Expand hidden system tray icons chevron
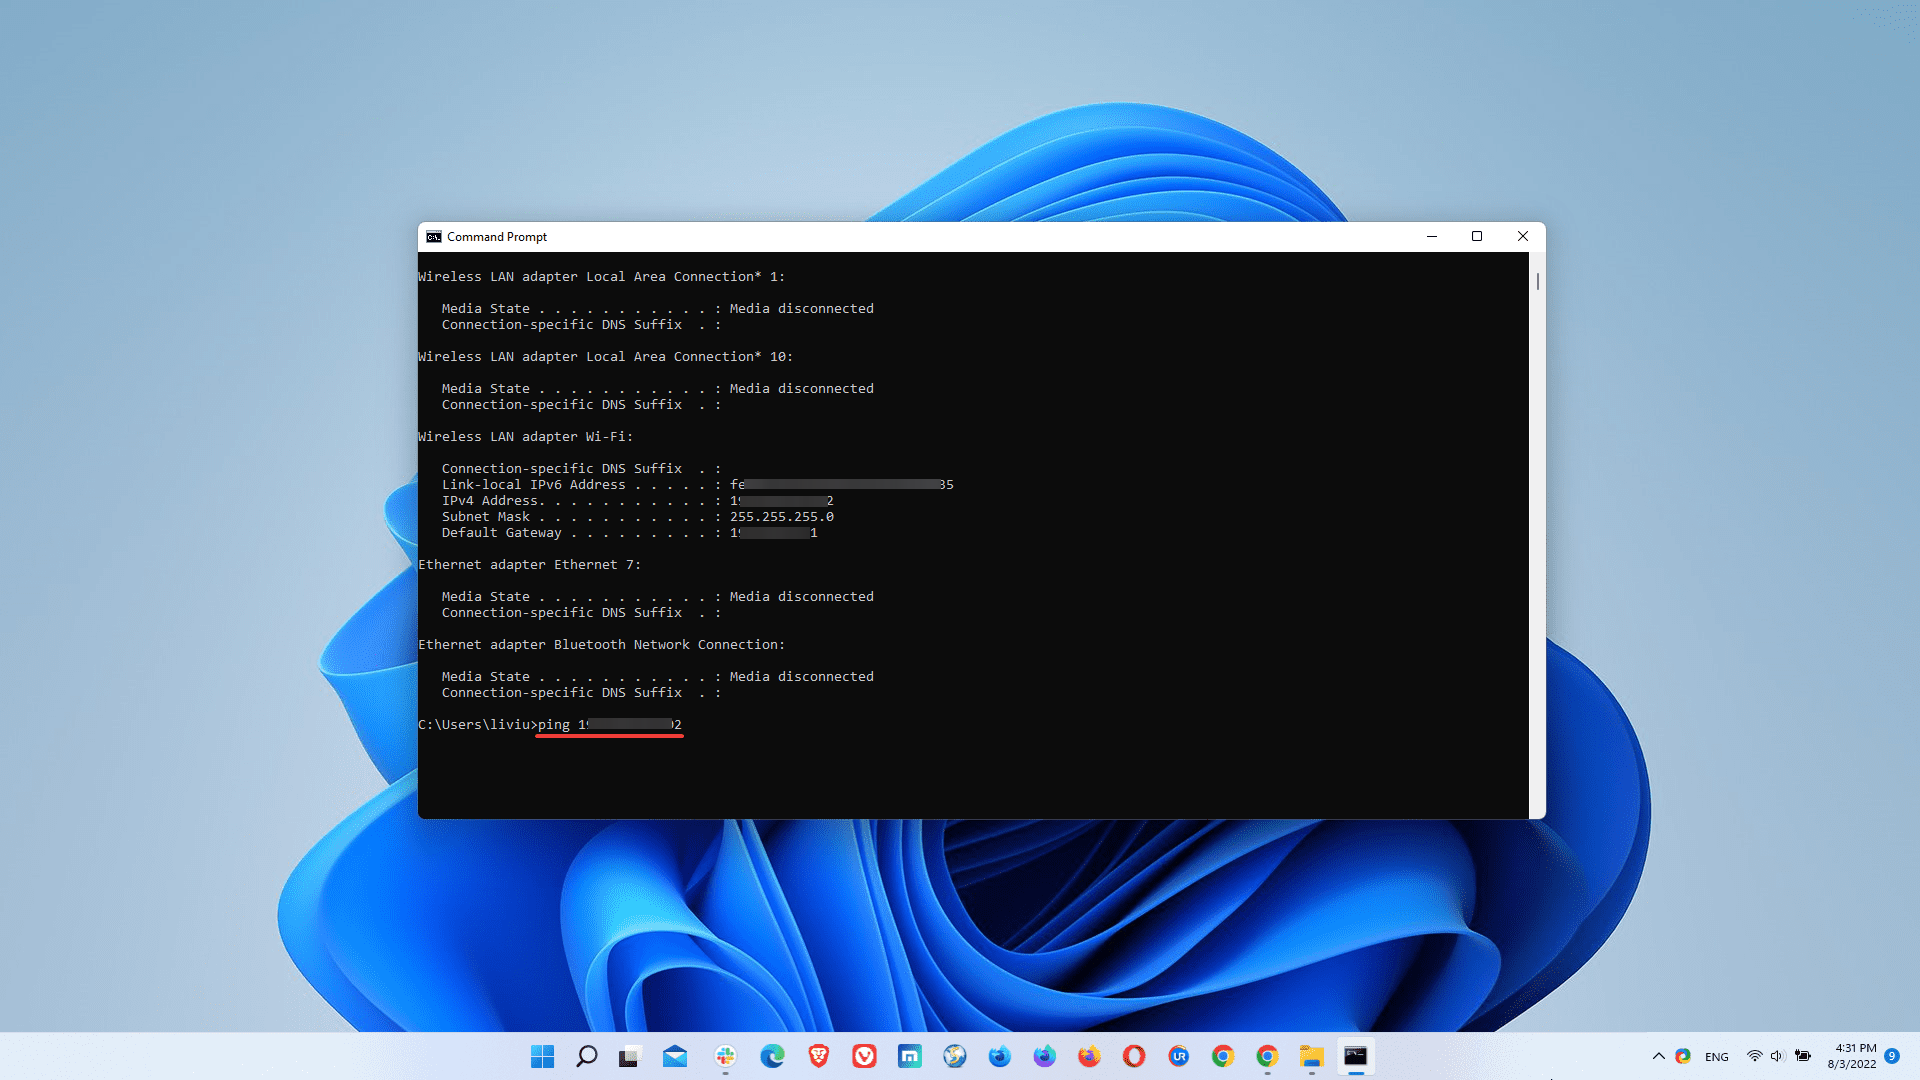Viewport: 1920px width, 1080px height. pos(1658,1056)
